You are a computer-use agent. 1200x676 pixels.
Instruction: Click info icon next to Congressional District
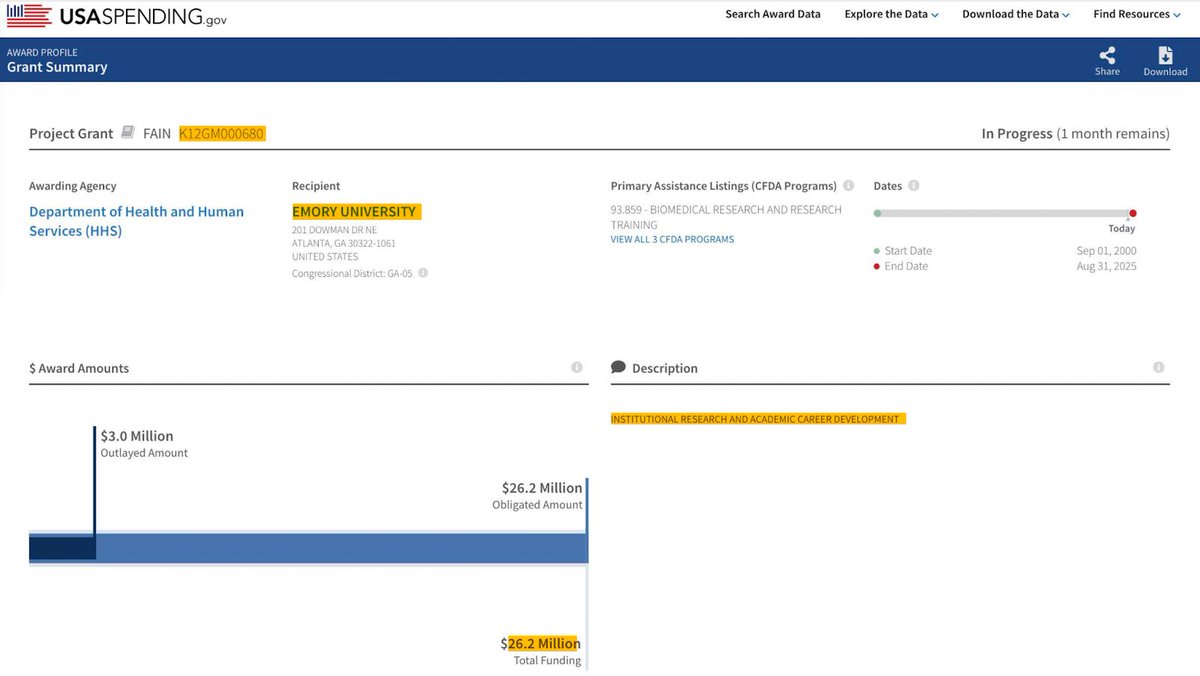[423, 273]
